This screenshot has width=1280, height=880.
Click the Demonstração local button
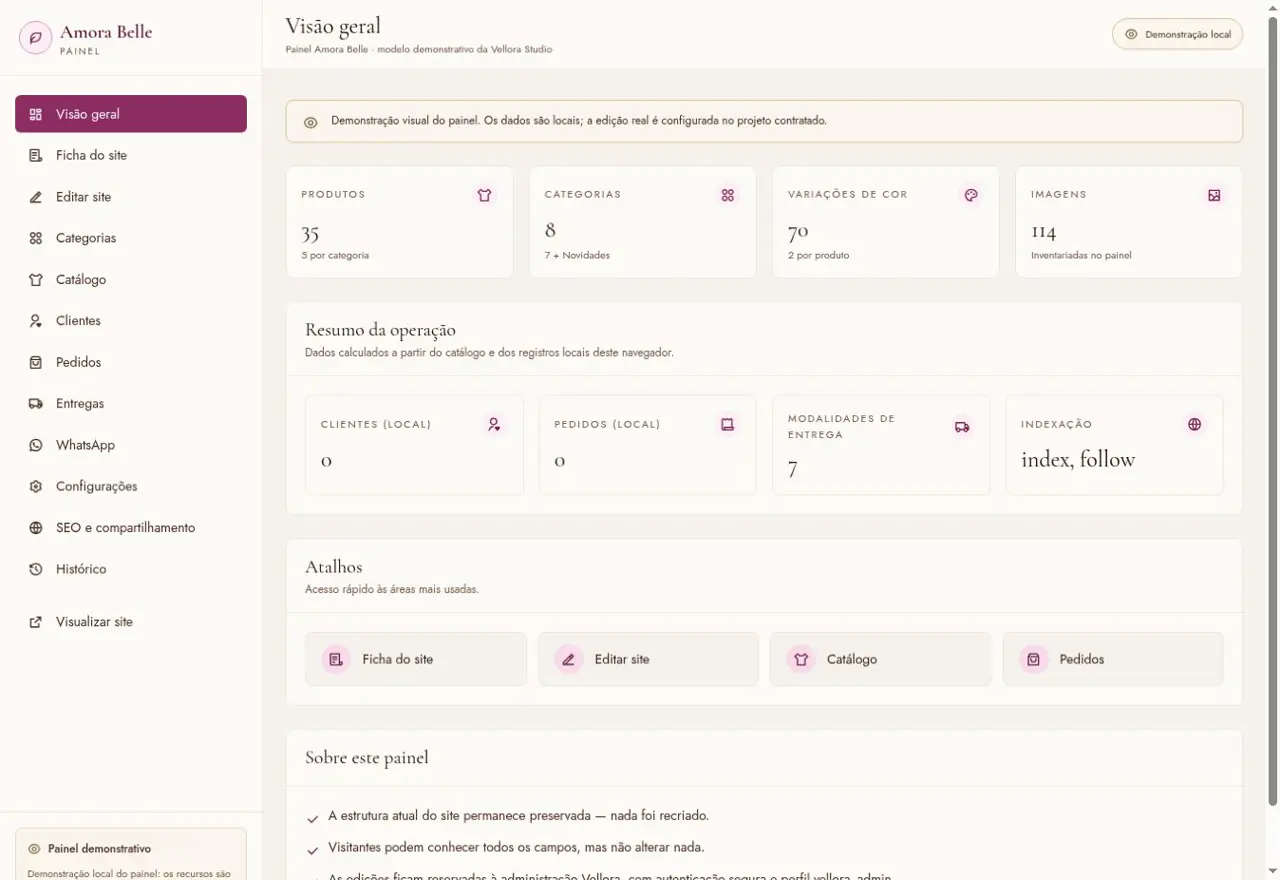[x=1177, y=34]
